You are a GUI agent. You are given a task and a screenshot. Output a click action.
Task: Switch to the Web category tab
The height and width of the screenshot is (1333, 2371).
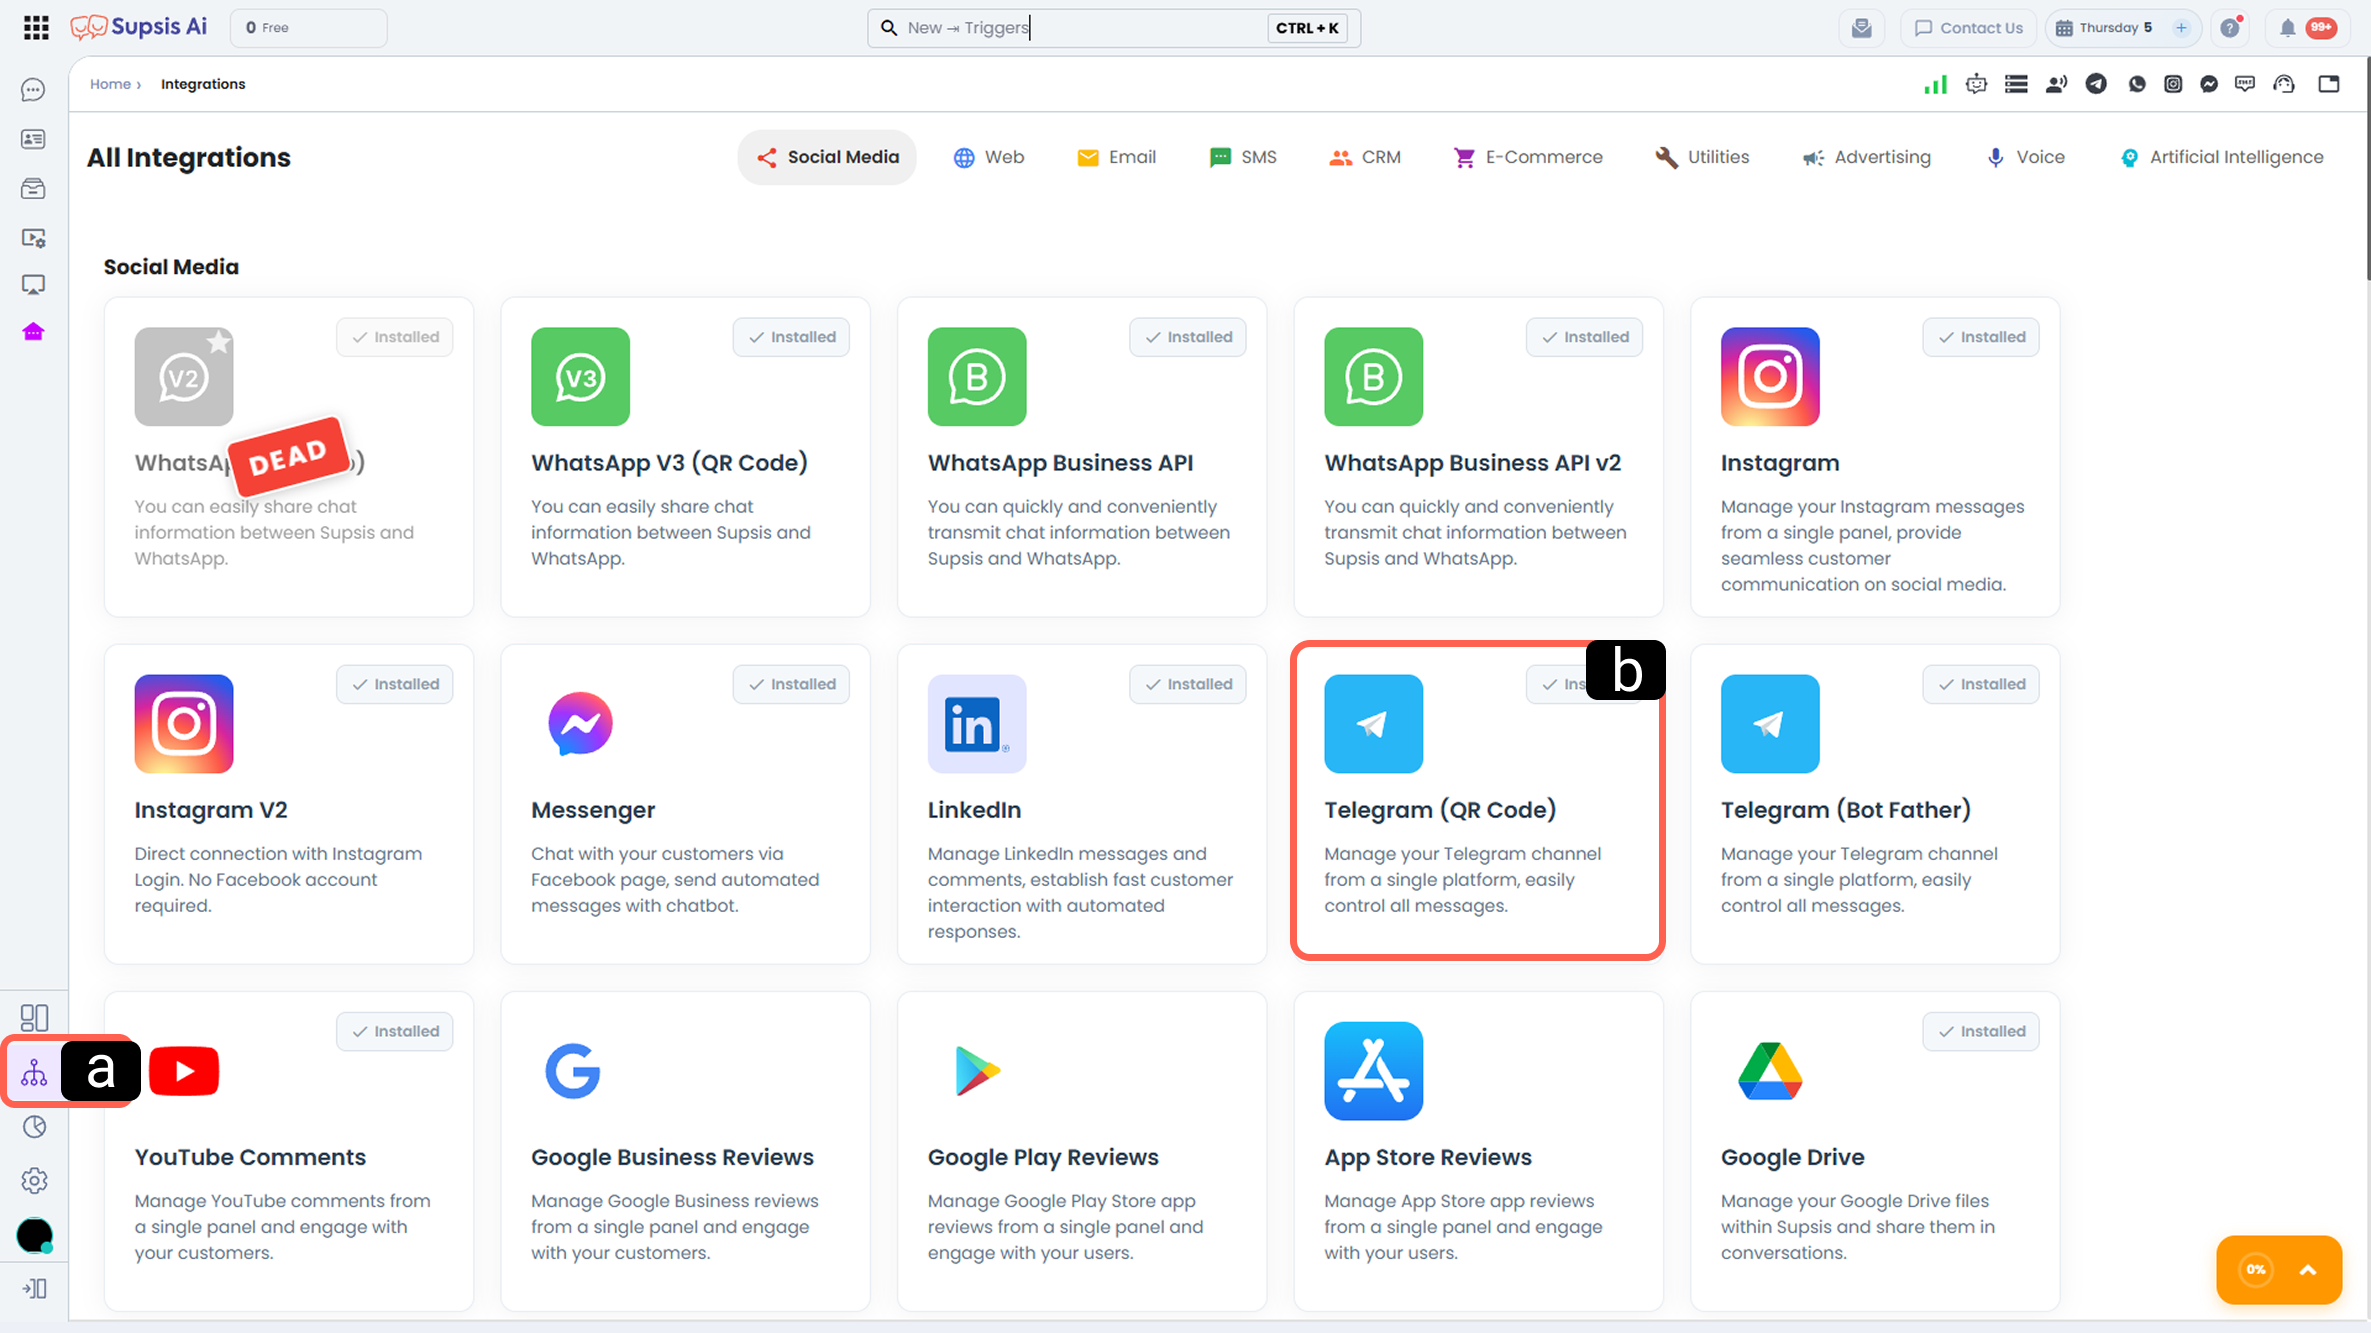click(x=989, y=157)
